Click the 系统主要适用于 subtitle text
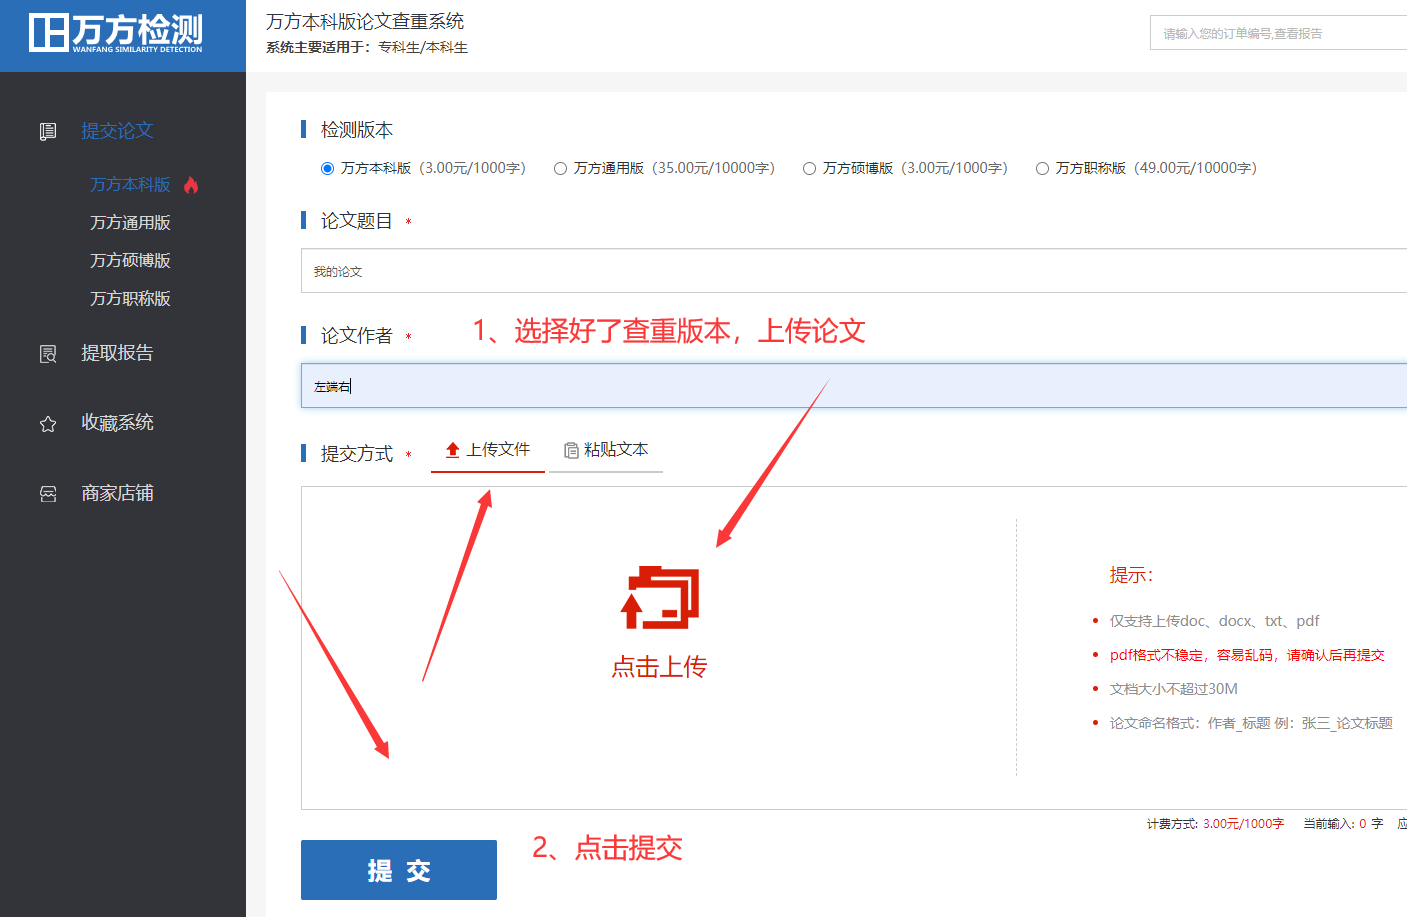The image size is (1407, 917). [367, 47]
